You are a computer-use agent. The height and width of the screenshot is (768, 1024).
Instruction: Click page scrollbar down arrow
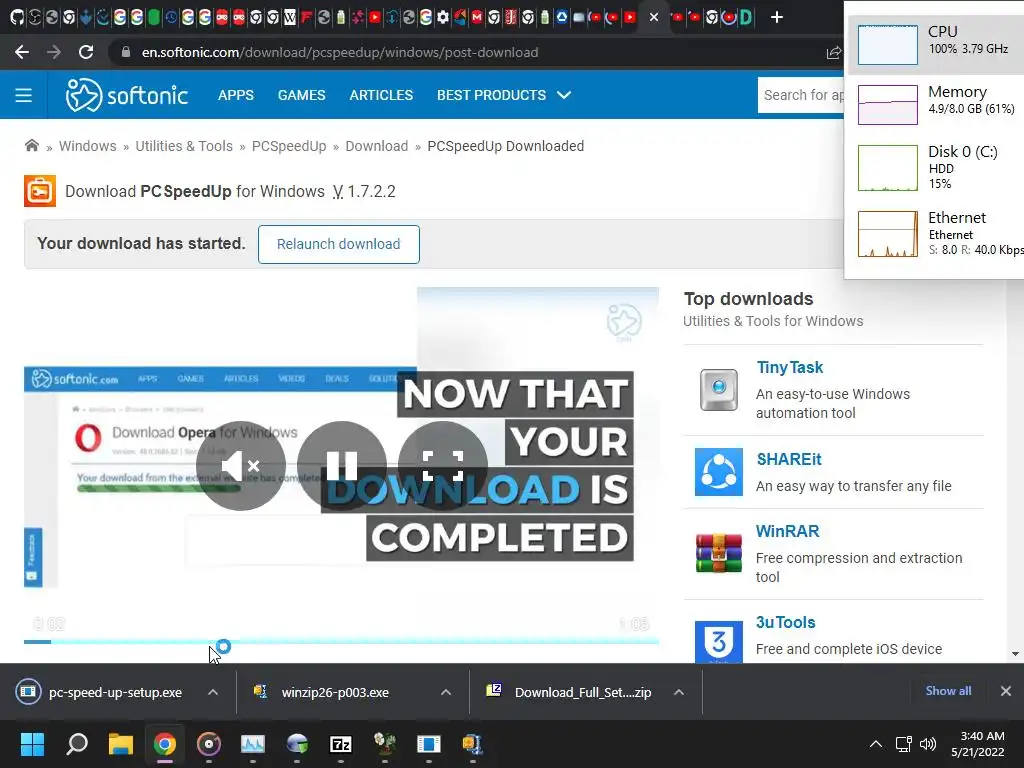(1015, 654)
